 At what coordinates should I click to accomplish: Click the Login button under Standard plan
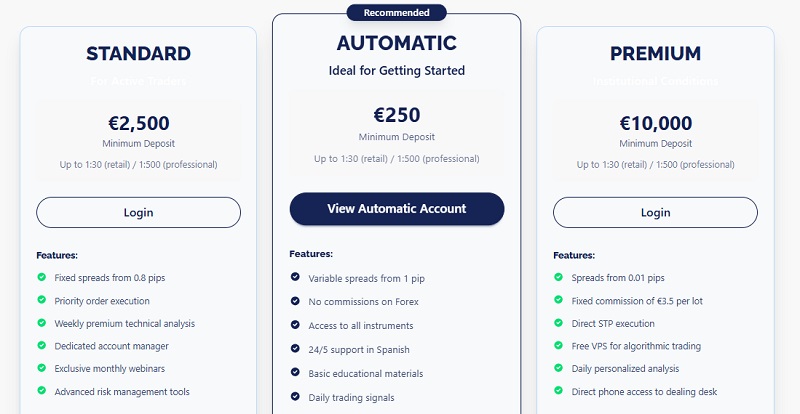(x=138, y=212)
